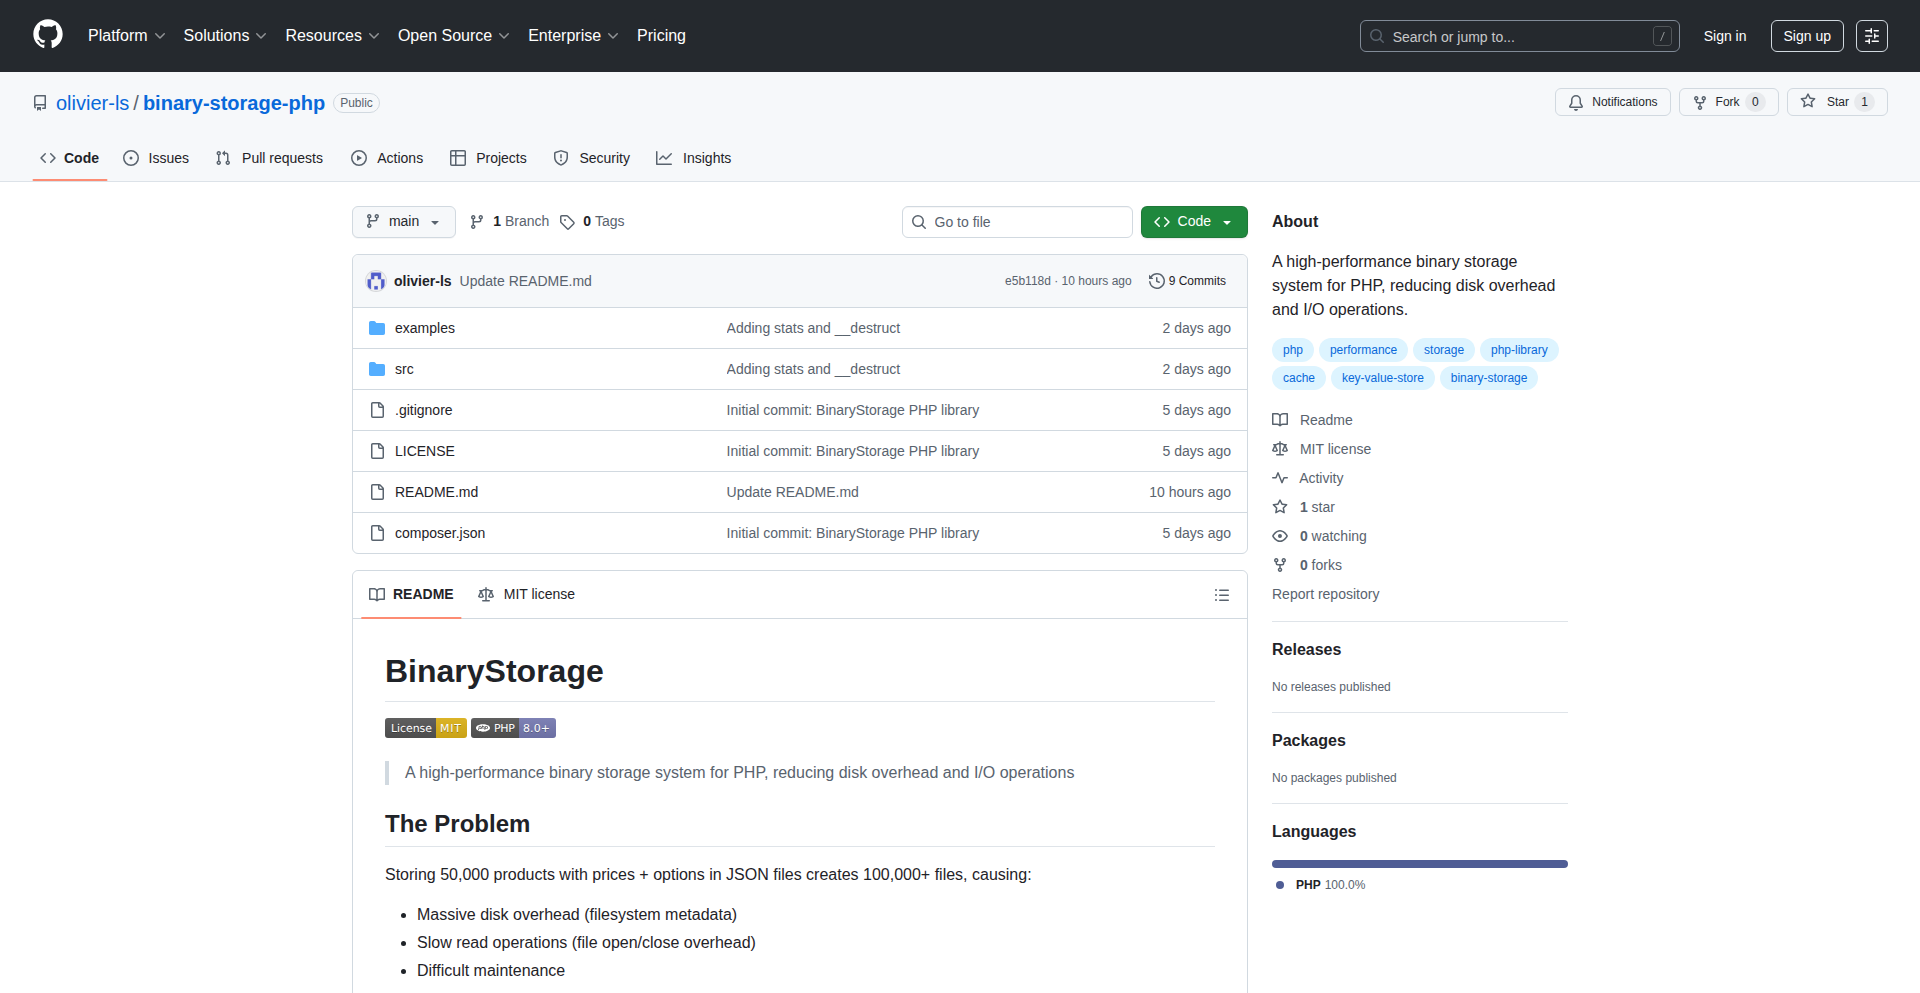1920x993 pixels.
Task: Click the Activity pulse icon in sidebar
Action: point(1280,477)
